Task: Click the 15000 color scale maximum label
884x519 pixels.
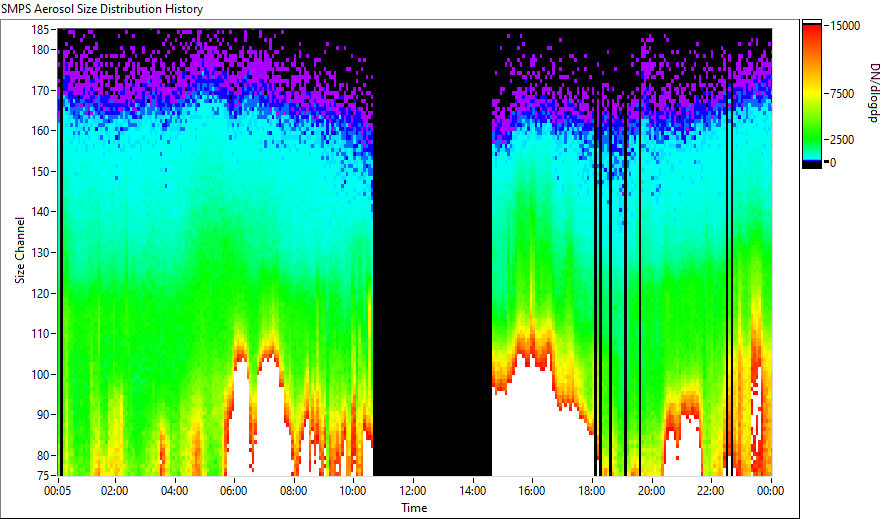Action: (x=845, y=26)
